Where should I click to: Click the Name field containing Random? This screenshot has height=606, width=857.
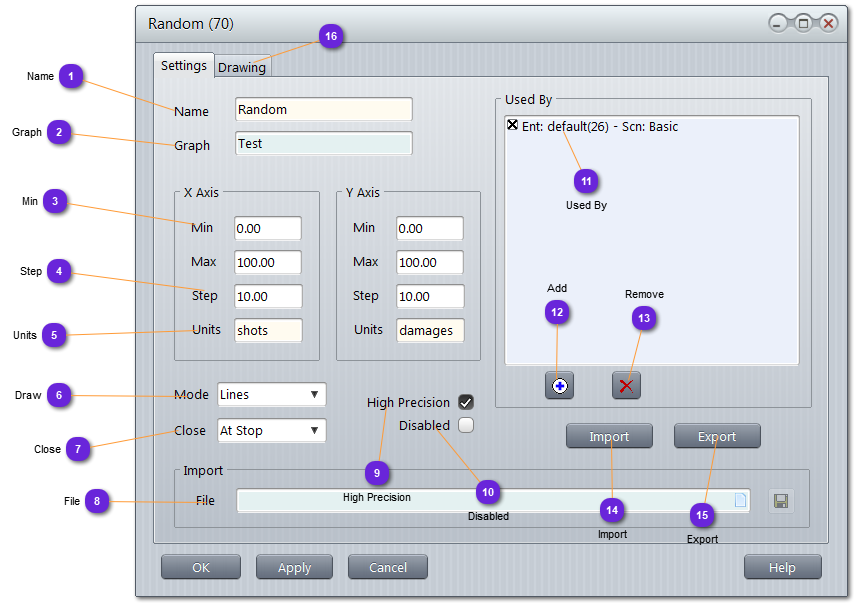point(323,110)
